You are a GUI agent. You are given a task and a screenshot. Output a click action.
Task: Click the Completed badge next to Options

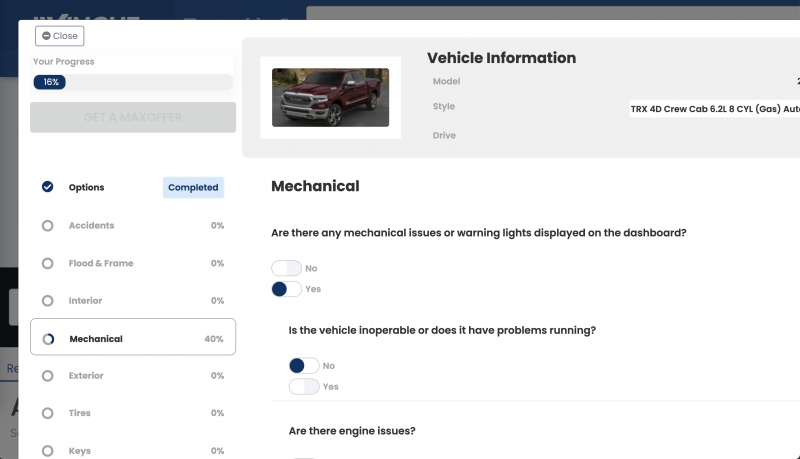[193, 187]
